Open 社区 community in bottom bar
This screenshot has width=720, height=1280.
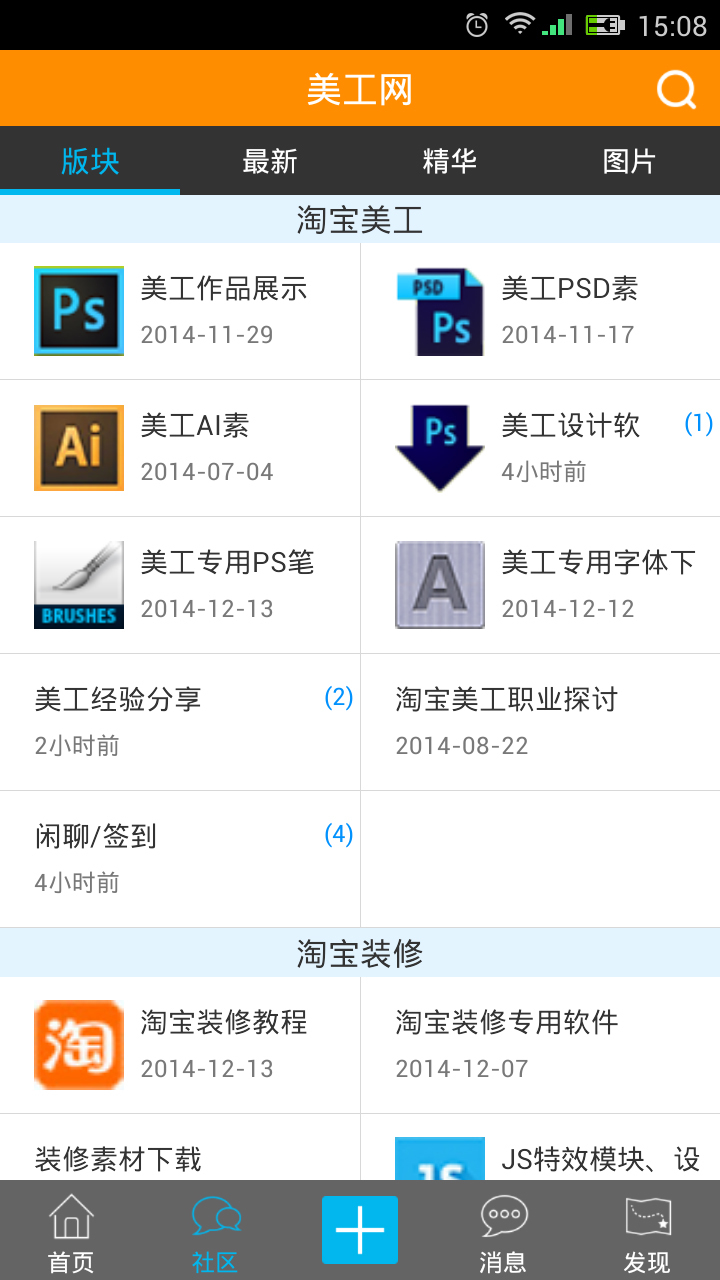[x=216, y=1232]
